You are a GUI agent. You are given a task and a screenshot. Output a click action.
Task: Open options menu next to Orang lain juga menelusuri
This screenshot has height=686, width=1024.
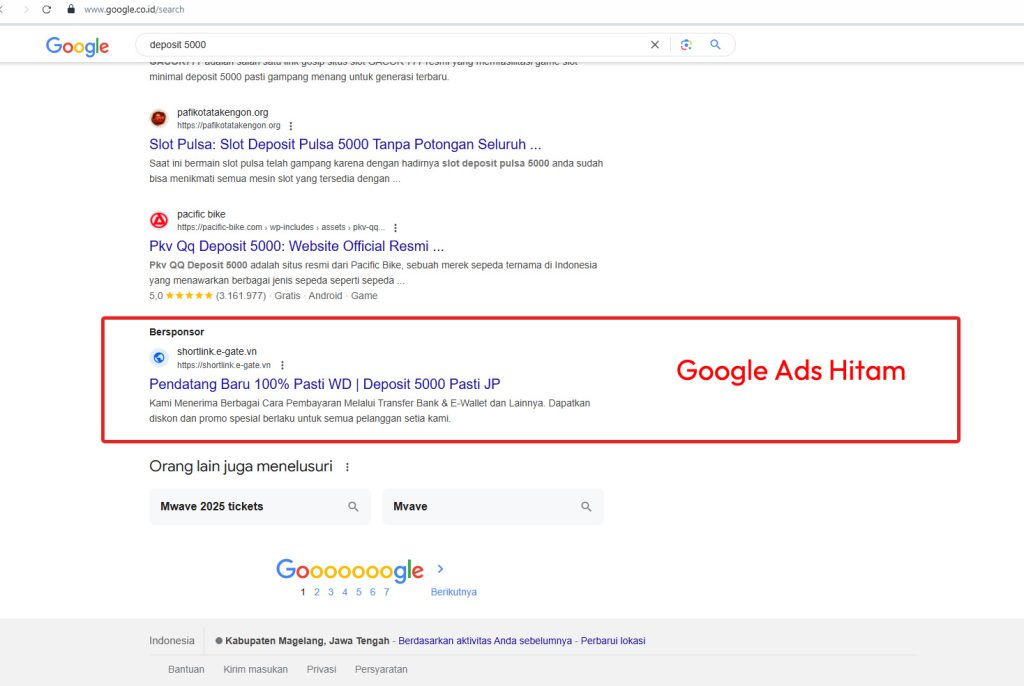[x=348, y=467]
